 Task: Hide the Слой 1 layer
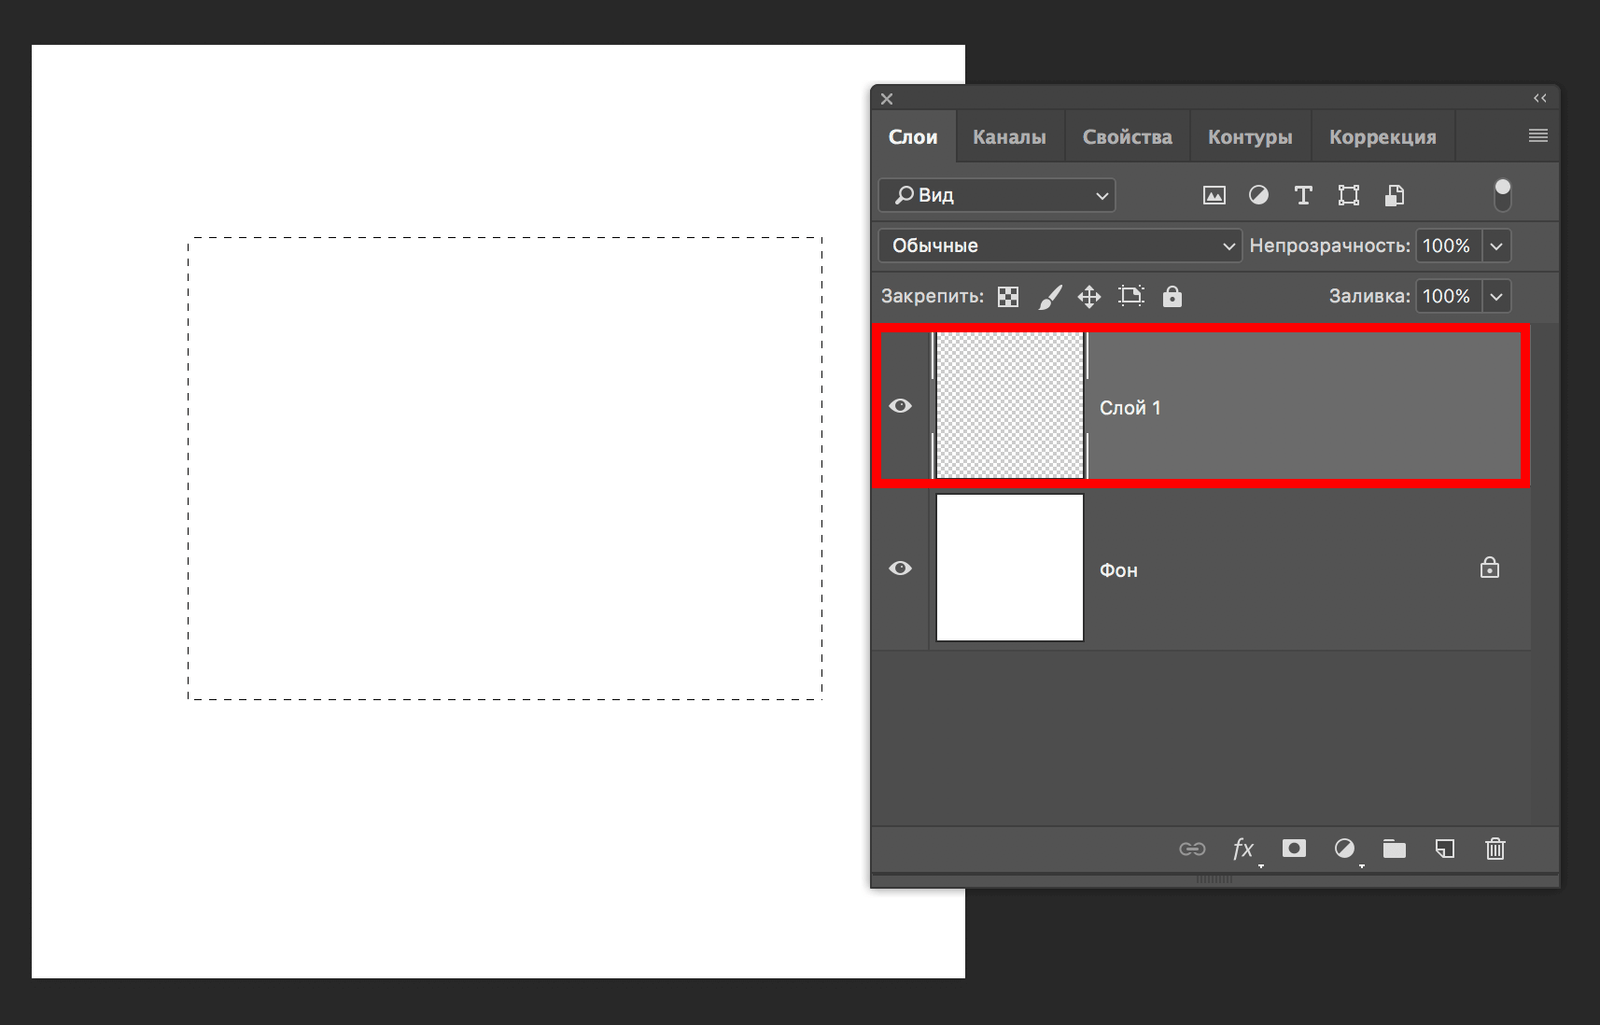pos(900,406)
